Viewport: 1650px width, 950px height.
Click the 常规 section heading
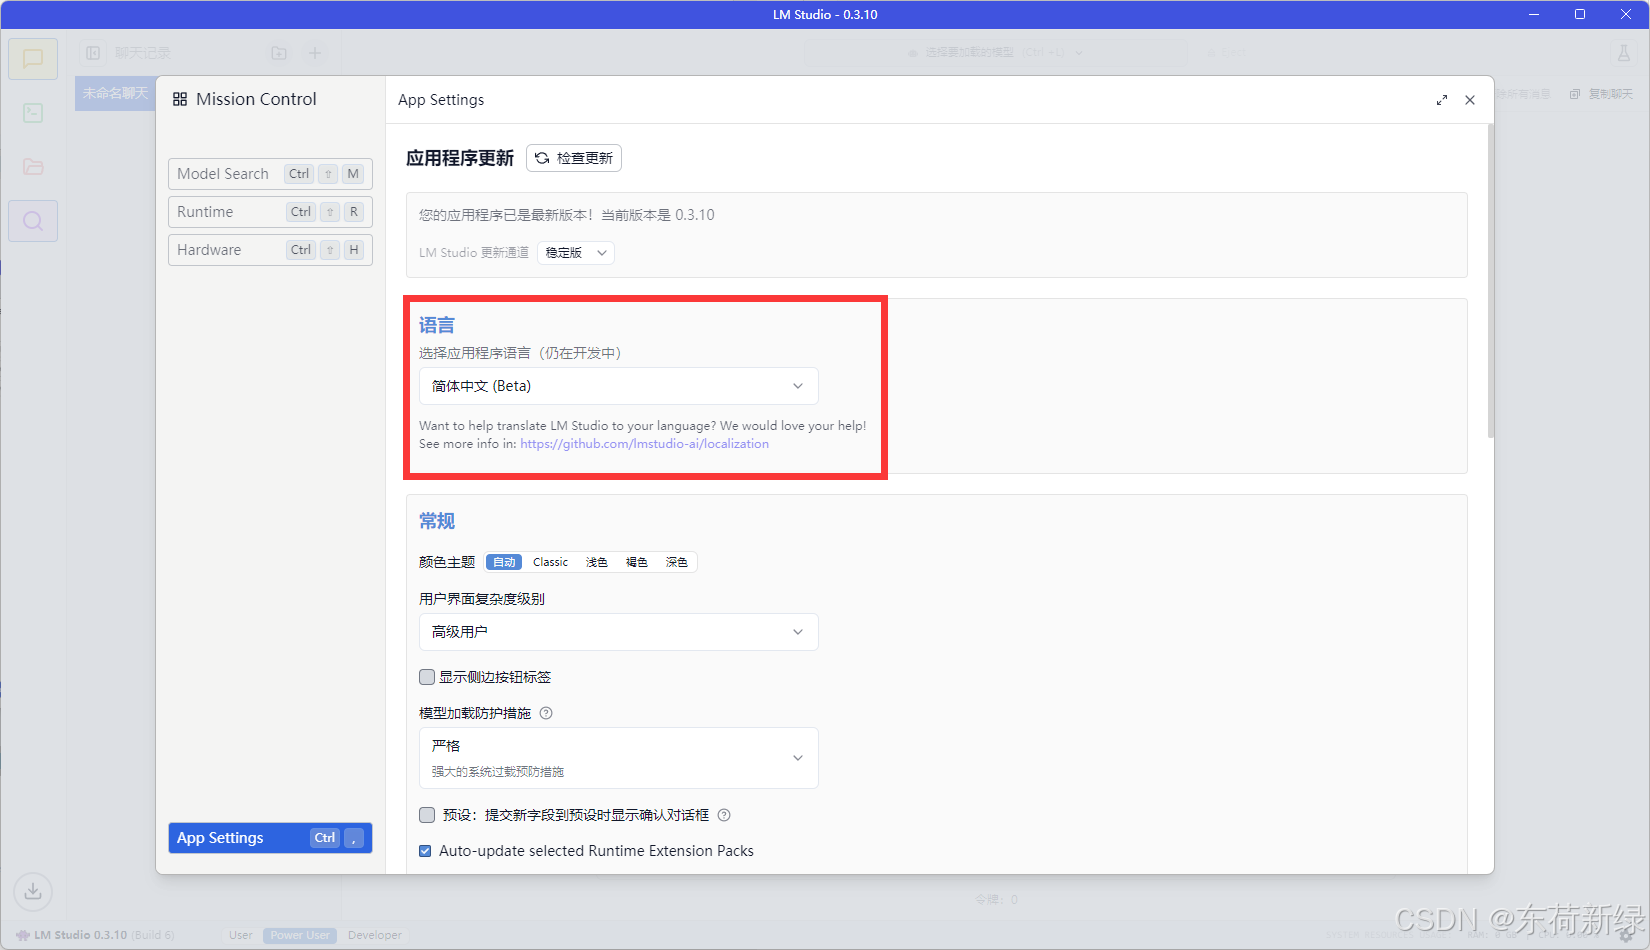[437, 521]
